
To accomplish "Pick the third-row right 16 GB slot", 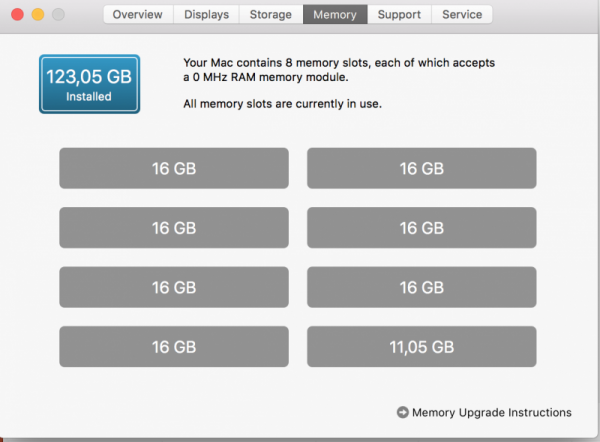I will tap(421, 287).
